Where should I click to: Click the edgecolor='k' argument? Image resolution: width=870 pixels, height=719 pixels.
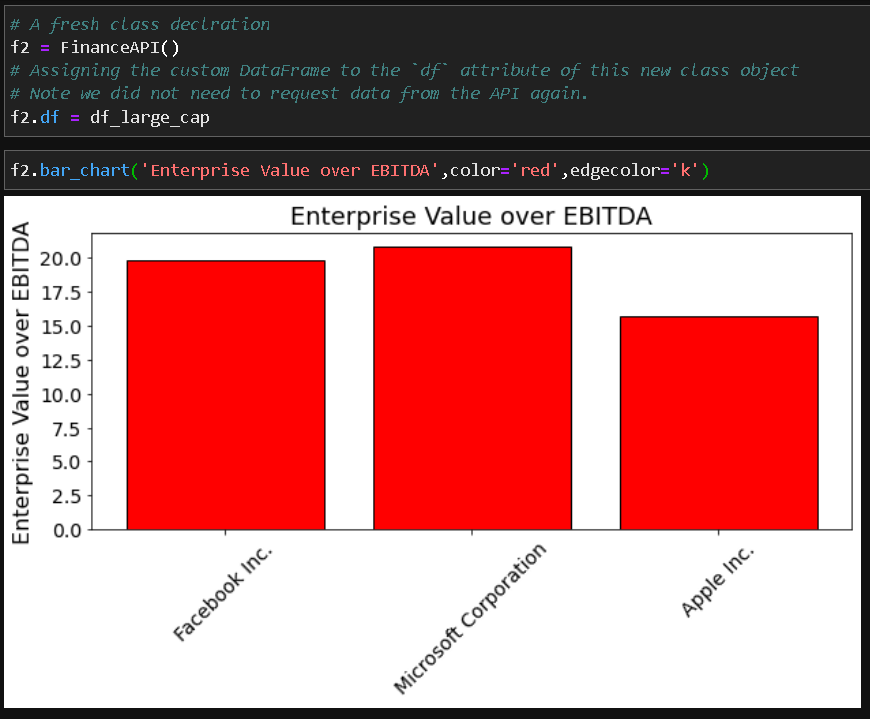(x=638, y=170)
